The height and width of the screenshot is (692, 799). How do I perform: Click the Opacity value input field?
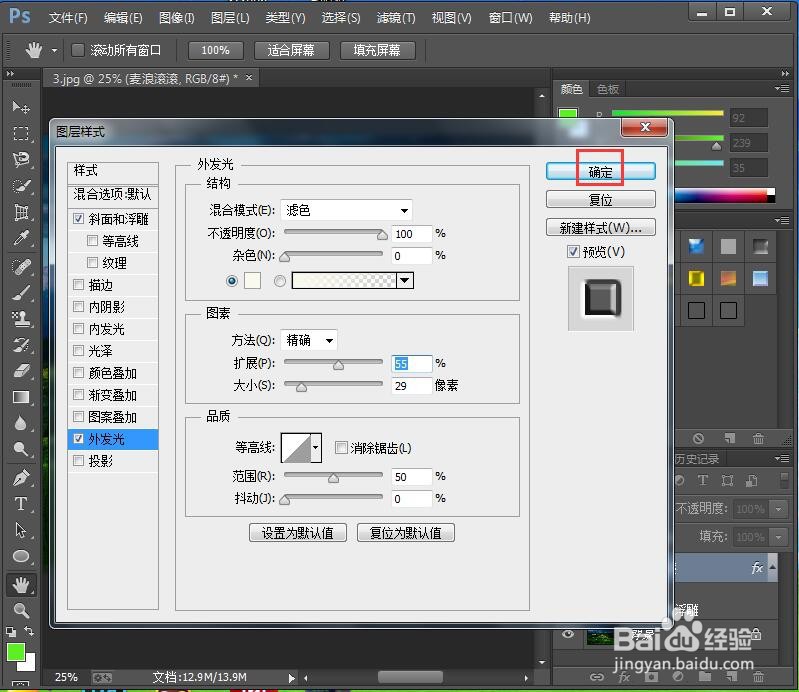pos(412,233)
